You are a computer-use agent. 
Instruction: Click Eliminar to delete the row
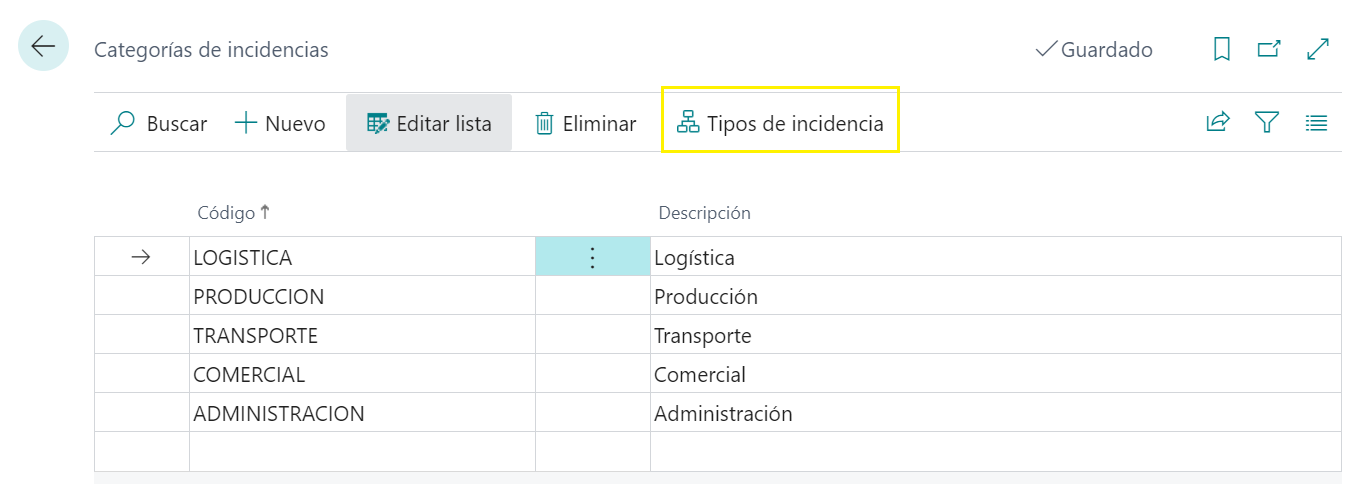tap(586, 124)
